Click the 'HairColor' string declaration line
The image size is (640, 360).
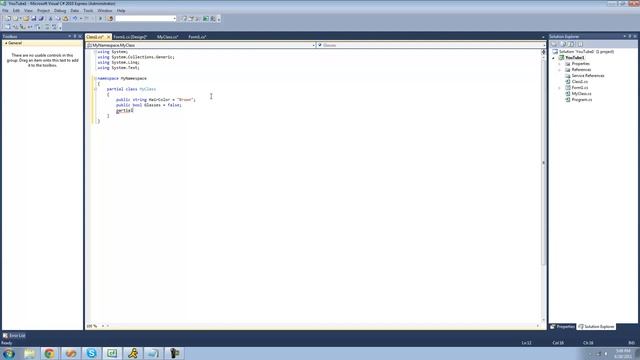156,100
